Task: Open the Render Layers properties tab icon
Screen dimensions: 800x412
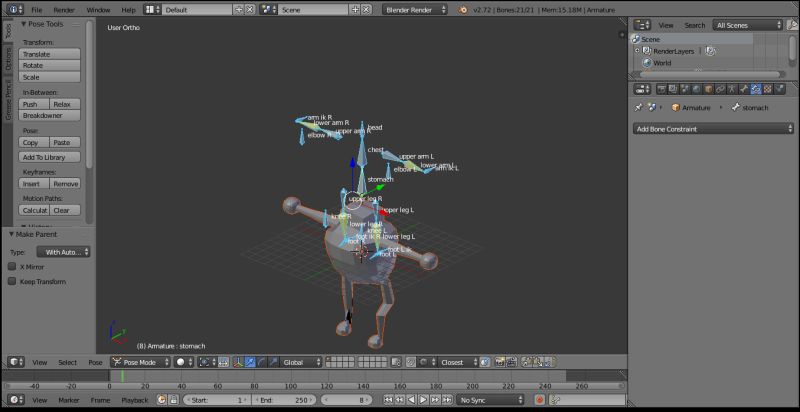Action: tap(673, 89)
